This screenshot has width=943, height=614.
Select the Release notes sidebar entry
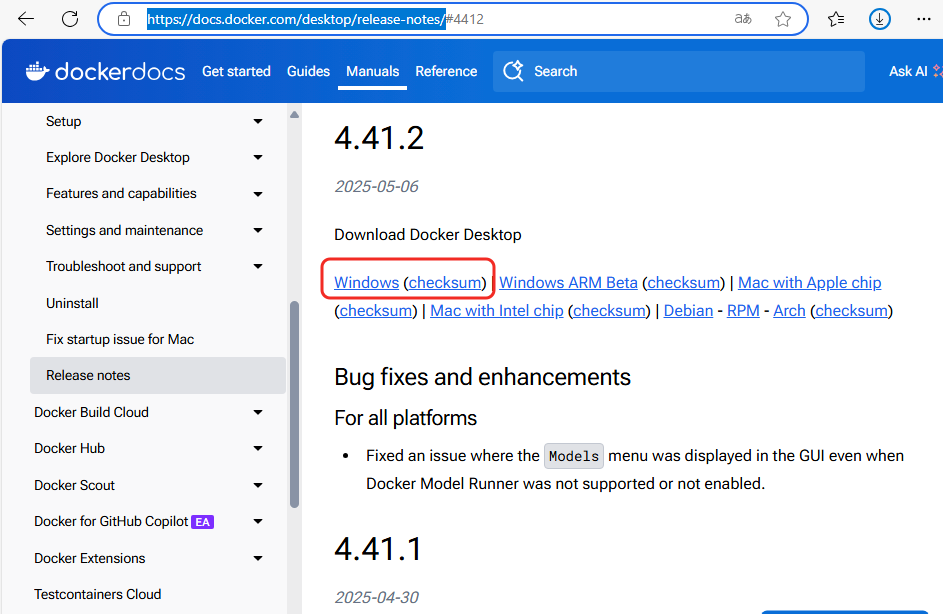click(88, 375)
